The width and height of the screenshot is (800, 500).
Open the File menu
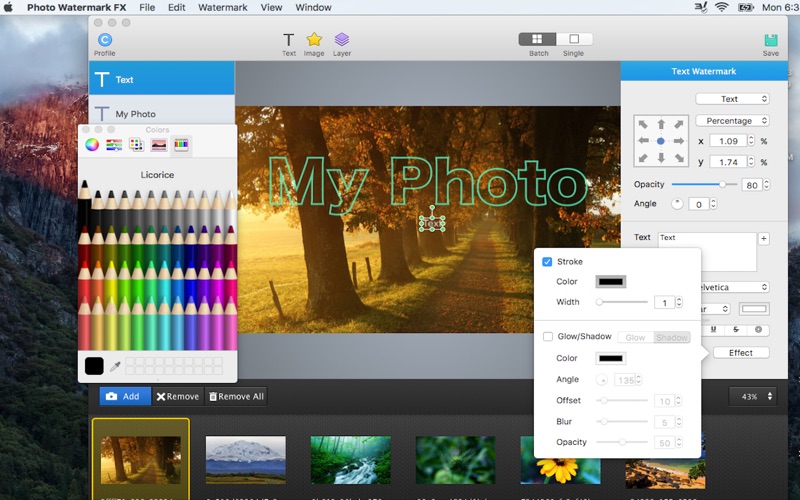click(147, 7)
